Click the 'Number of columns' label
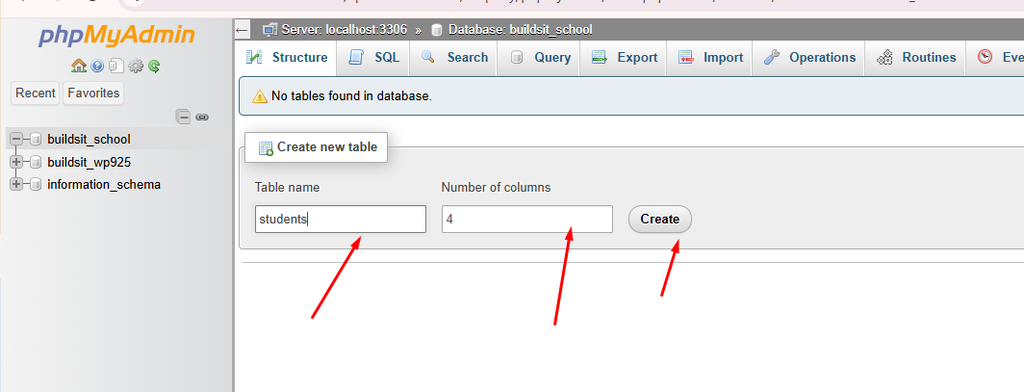 496,188
